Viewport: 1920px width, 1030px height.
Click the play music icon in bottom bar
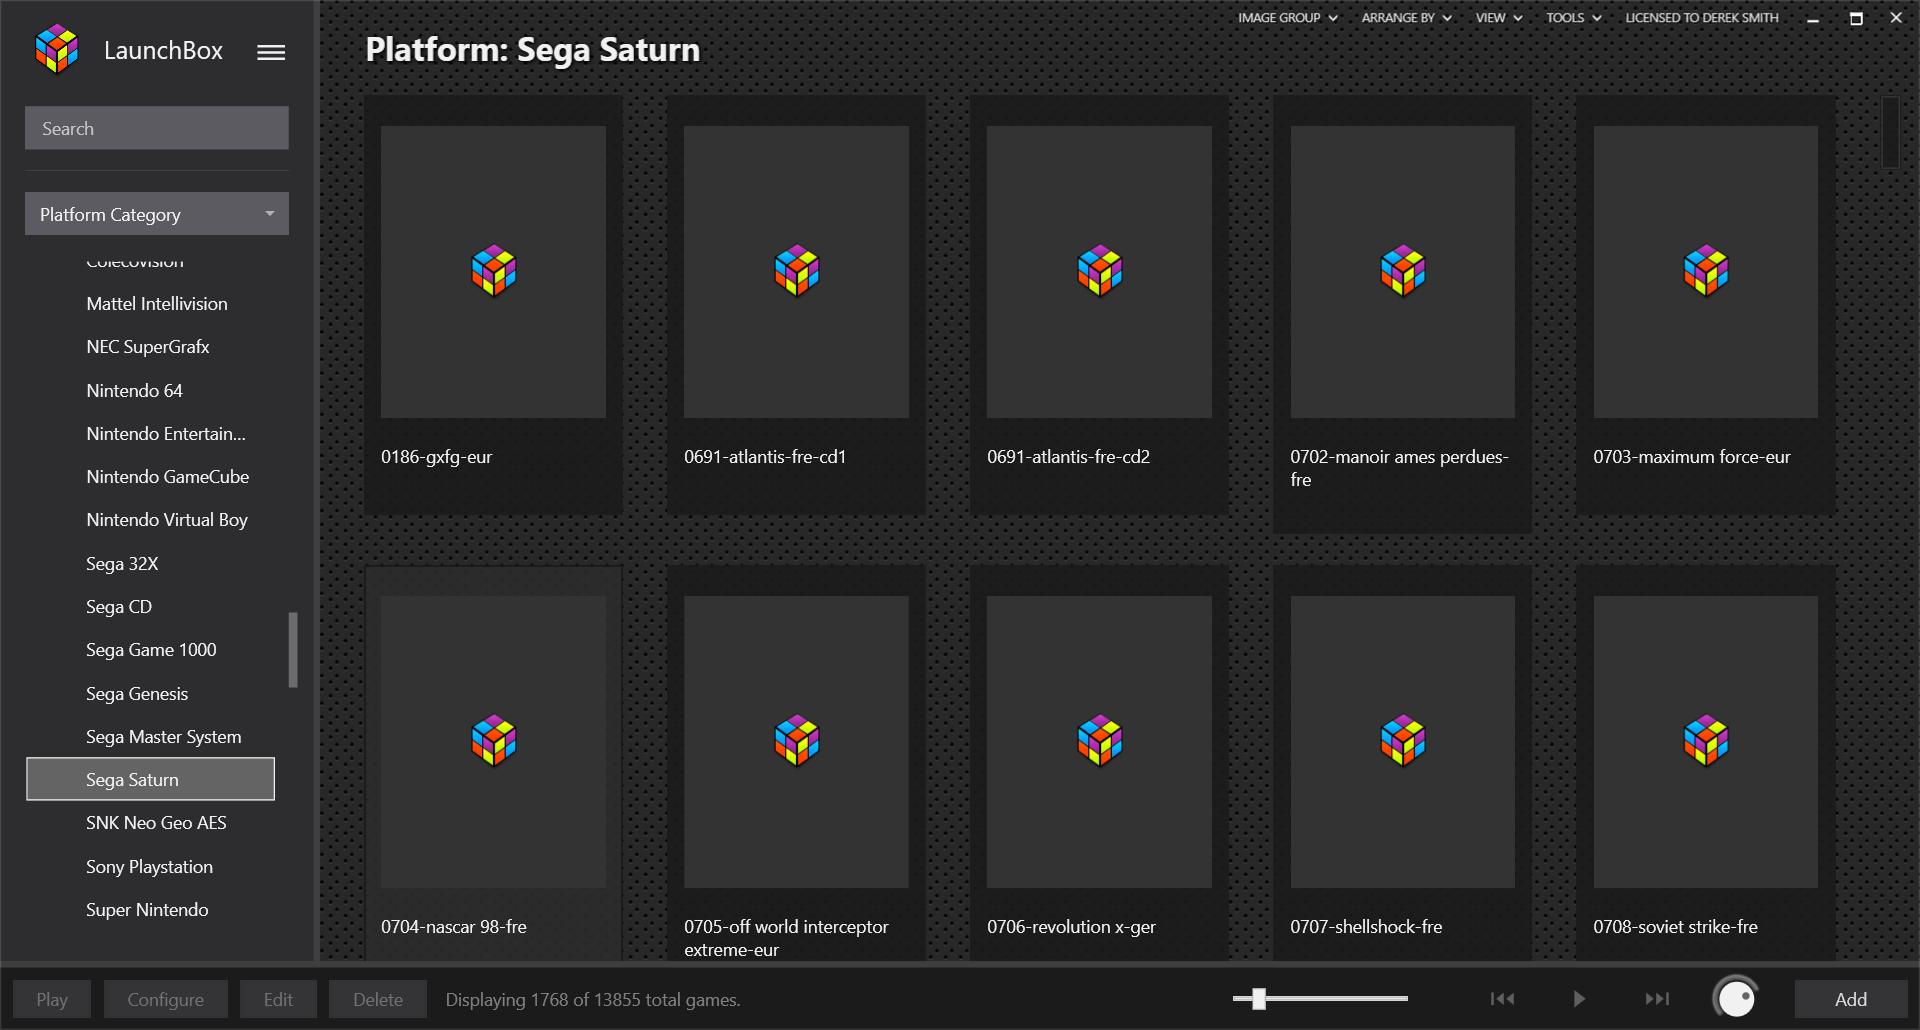[x=1579, y=998]
